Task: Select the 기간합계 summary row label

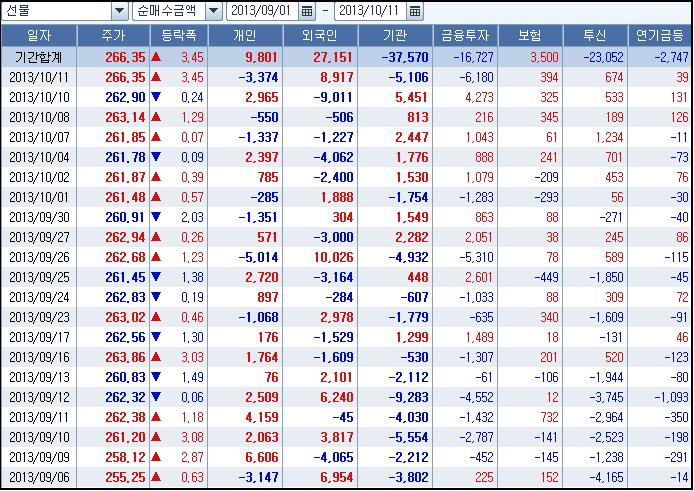Action: (x=39, y=58)
